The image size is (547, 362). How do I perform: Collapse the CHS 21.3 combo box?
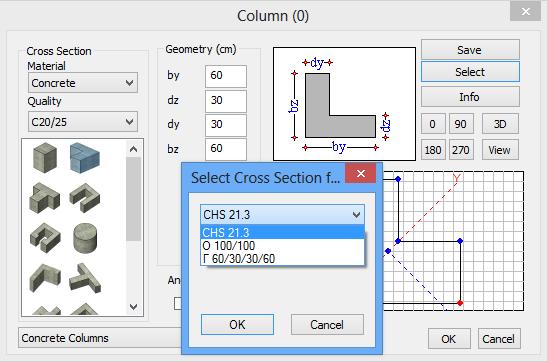coord(282,214)
